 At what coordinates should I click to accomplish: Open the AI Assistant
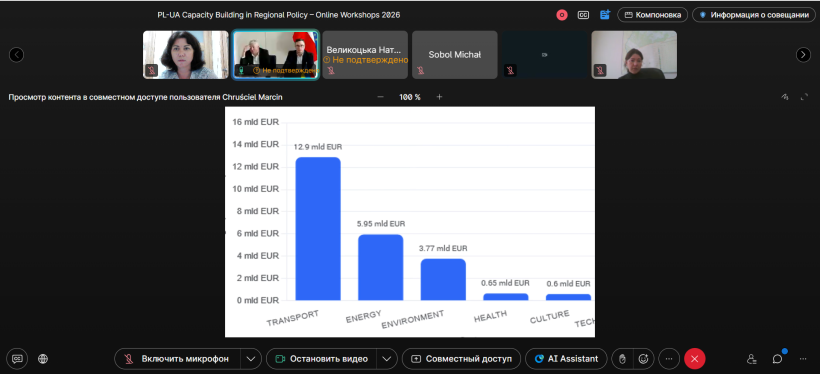(x=566, y=359)
